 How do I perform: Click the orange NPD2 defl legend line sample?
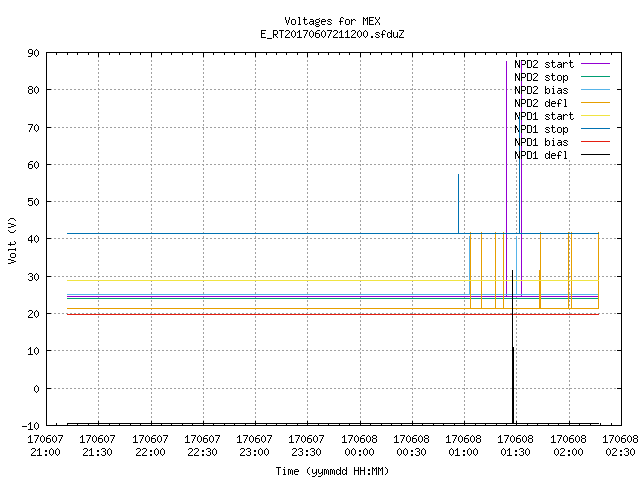pyautogui.click(x=595, y=102)
